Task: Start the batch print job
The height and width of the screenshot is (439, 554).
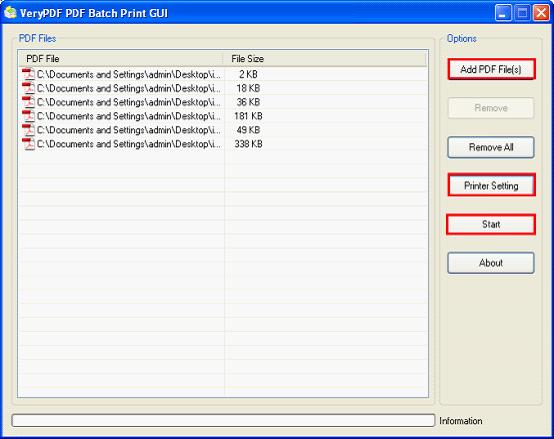Action: tap(491, 224)
